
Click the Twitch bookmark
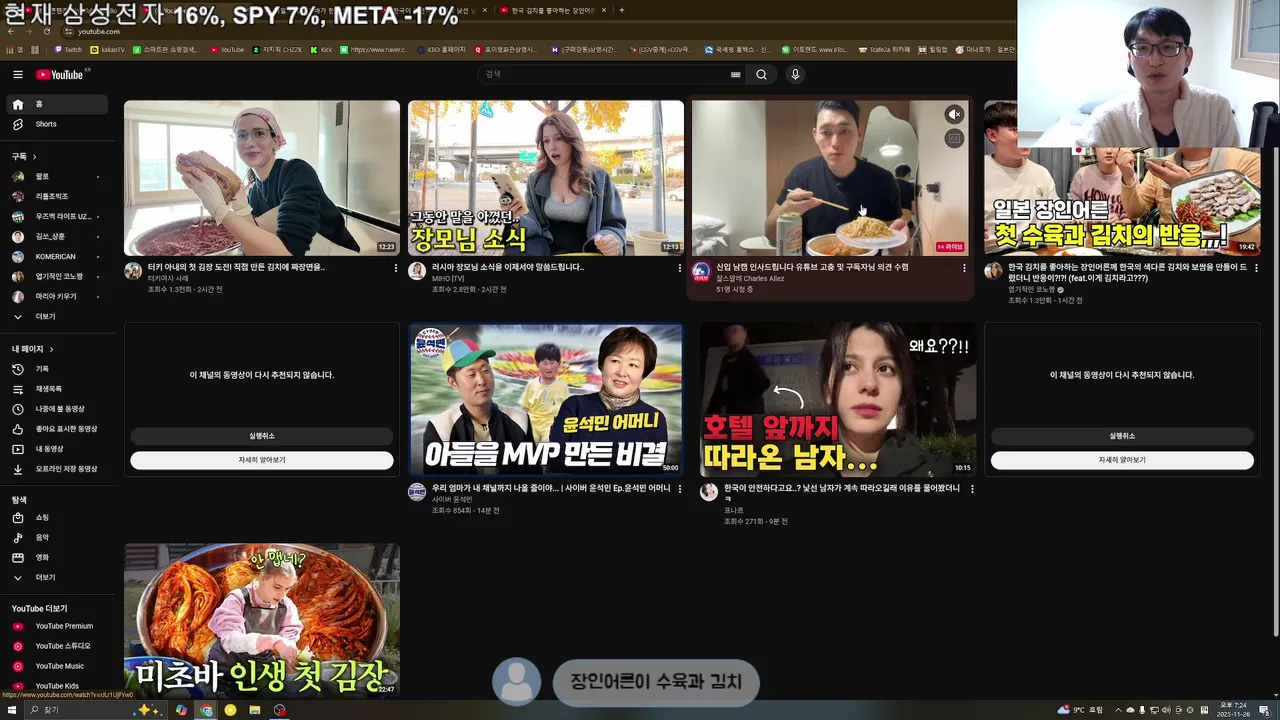tap(68, 49)
